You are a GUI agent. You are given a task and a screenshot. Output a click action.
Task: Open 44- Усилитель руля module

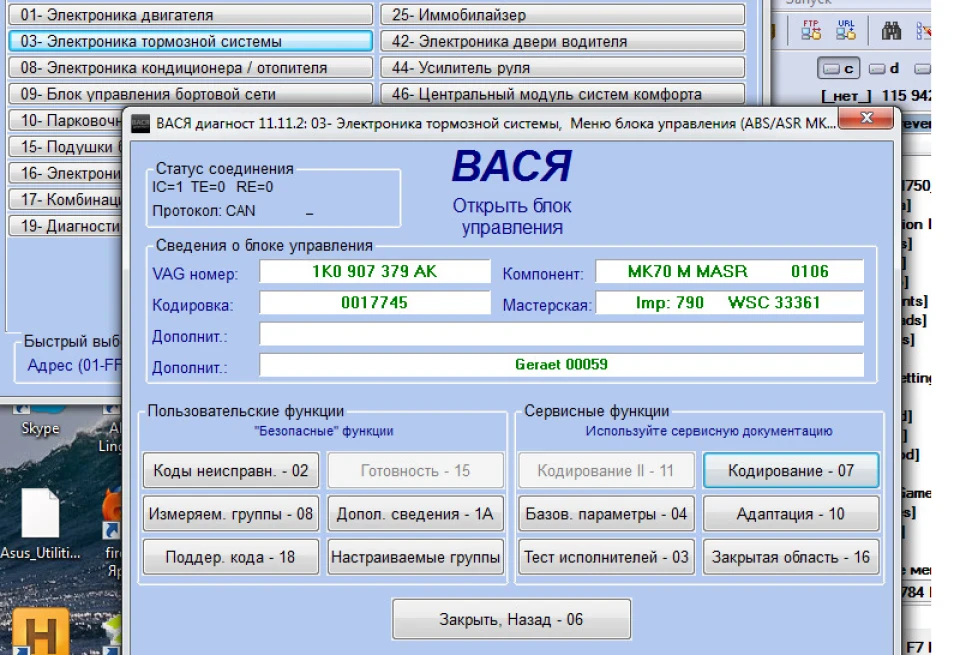(x=563, y=67)
